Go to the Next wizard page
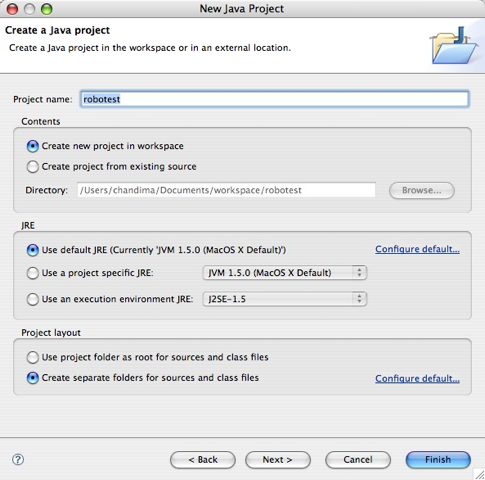 (x=278, y=460)
